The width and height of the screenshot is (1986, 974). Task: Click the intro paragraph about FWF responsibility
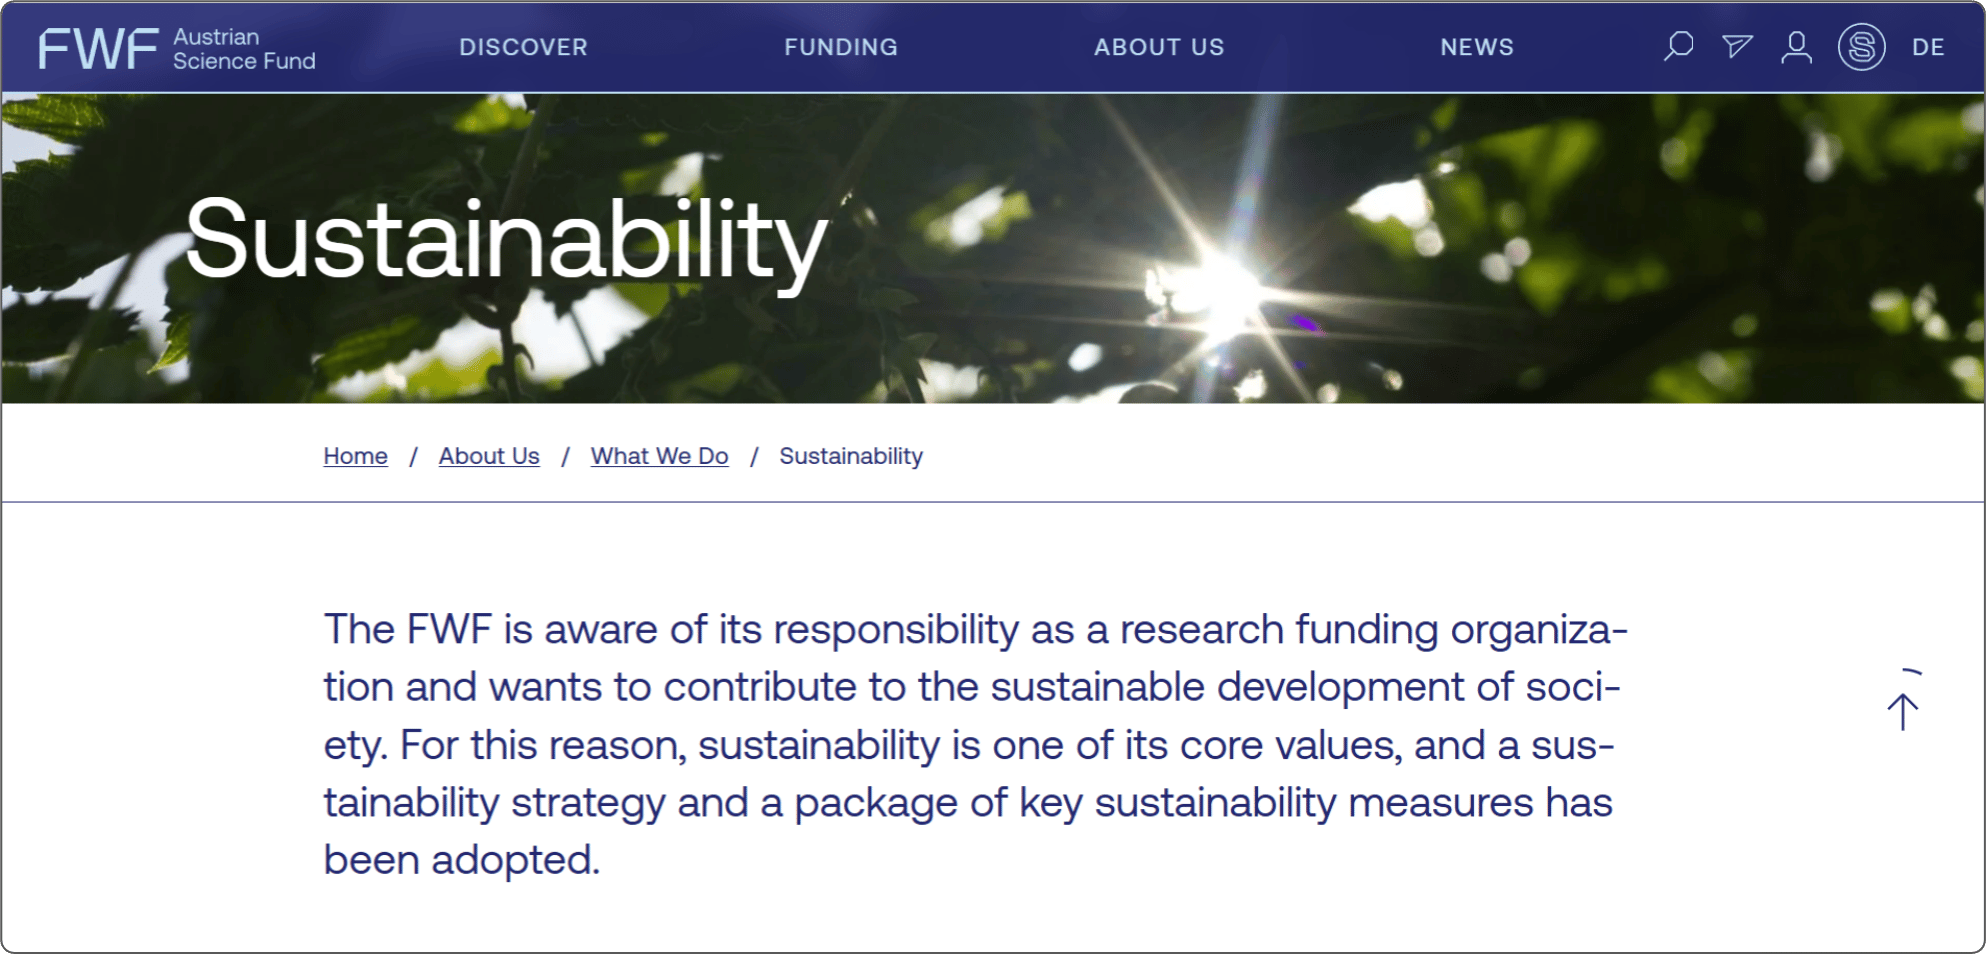975,744
